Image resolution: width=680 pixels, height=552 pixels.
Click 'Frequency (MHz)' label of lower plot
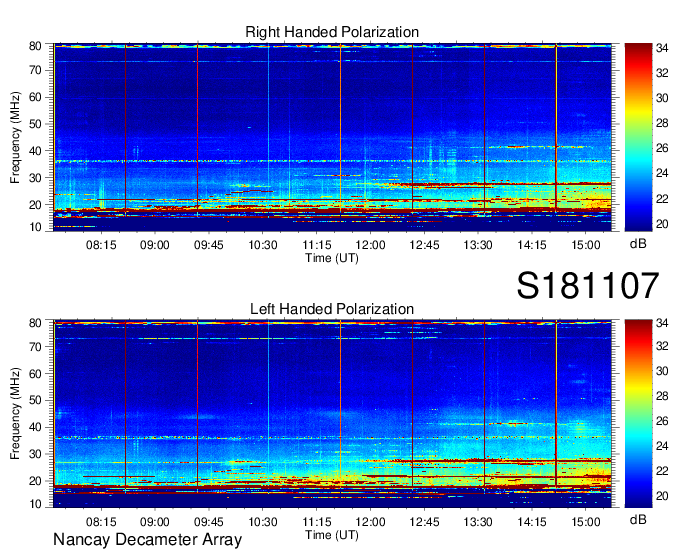pos(15,414)
